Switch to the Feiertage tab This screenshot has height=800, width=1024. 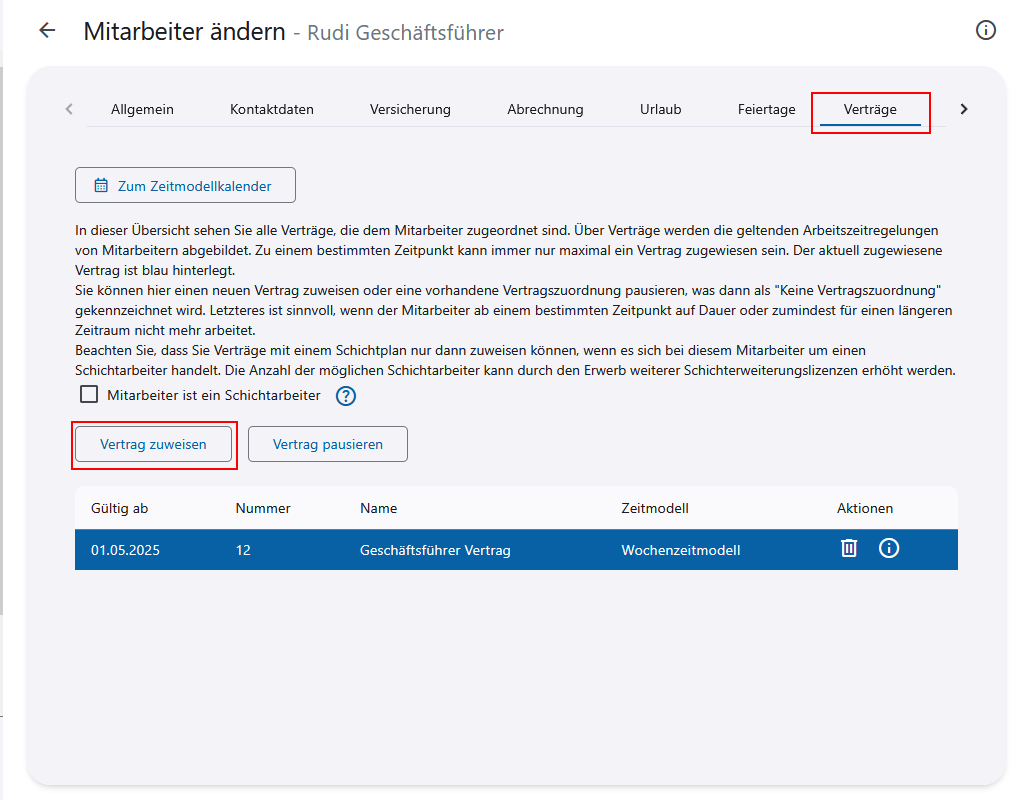click(766, 110)
